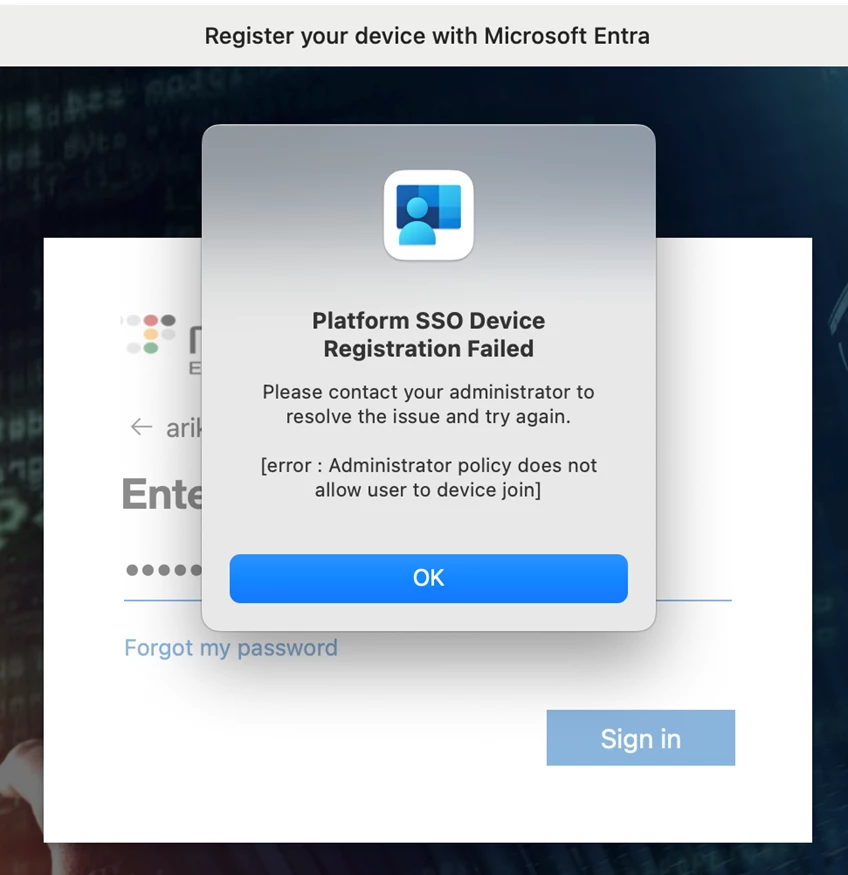Image resolution: width=848 pixels, height=875 pixels.
Task: Click the masked password dots
Action: coord(164,570)
